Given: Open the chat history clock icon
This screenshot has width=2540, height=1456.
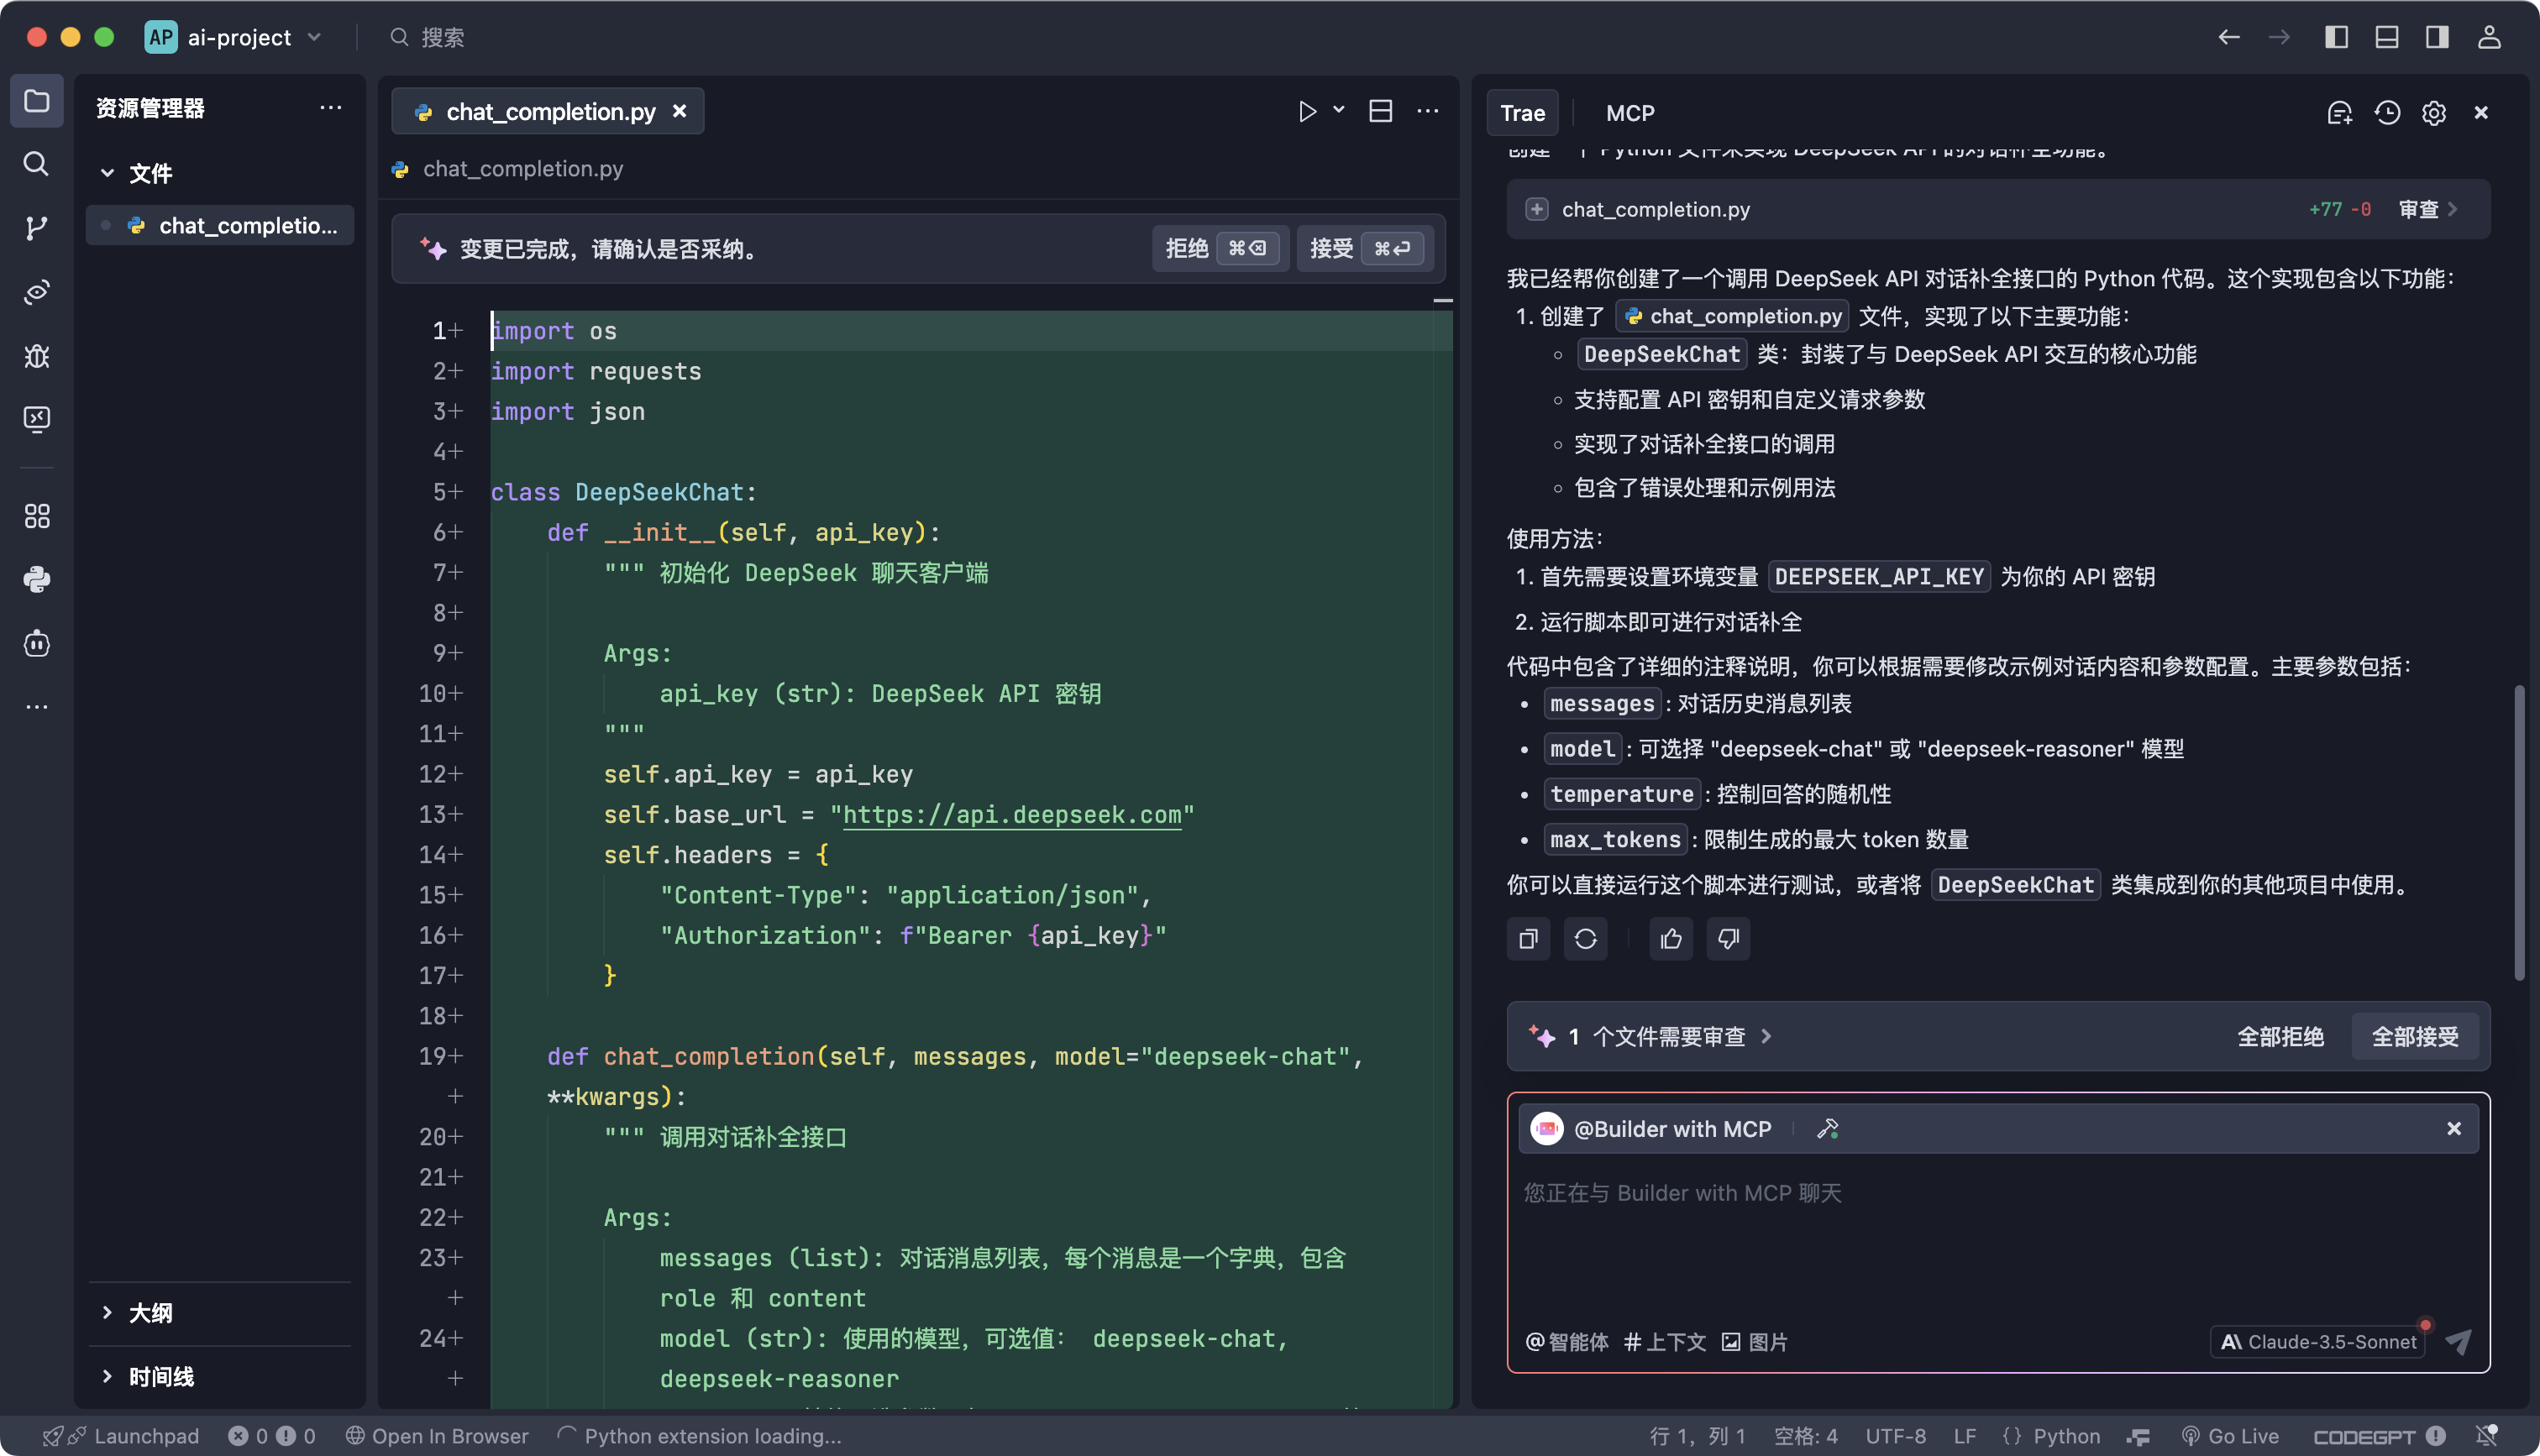Looking at the screenshot, I should [2387, 113].
